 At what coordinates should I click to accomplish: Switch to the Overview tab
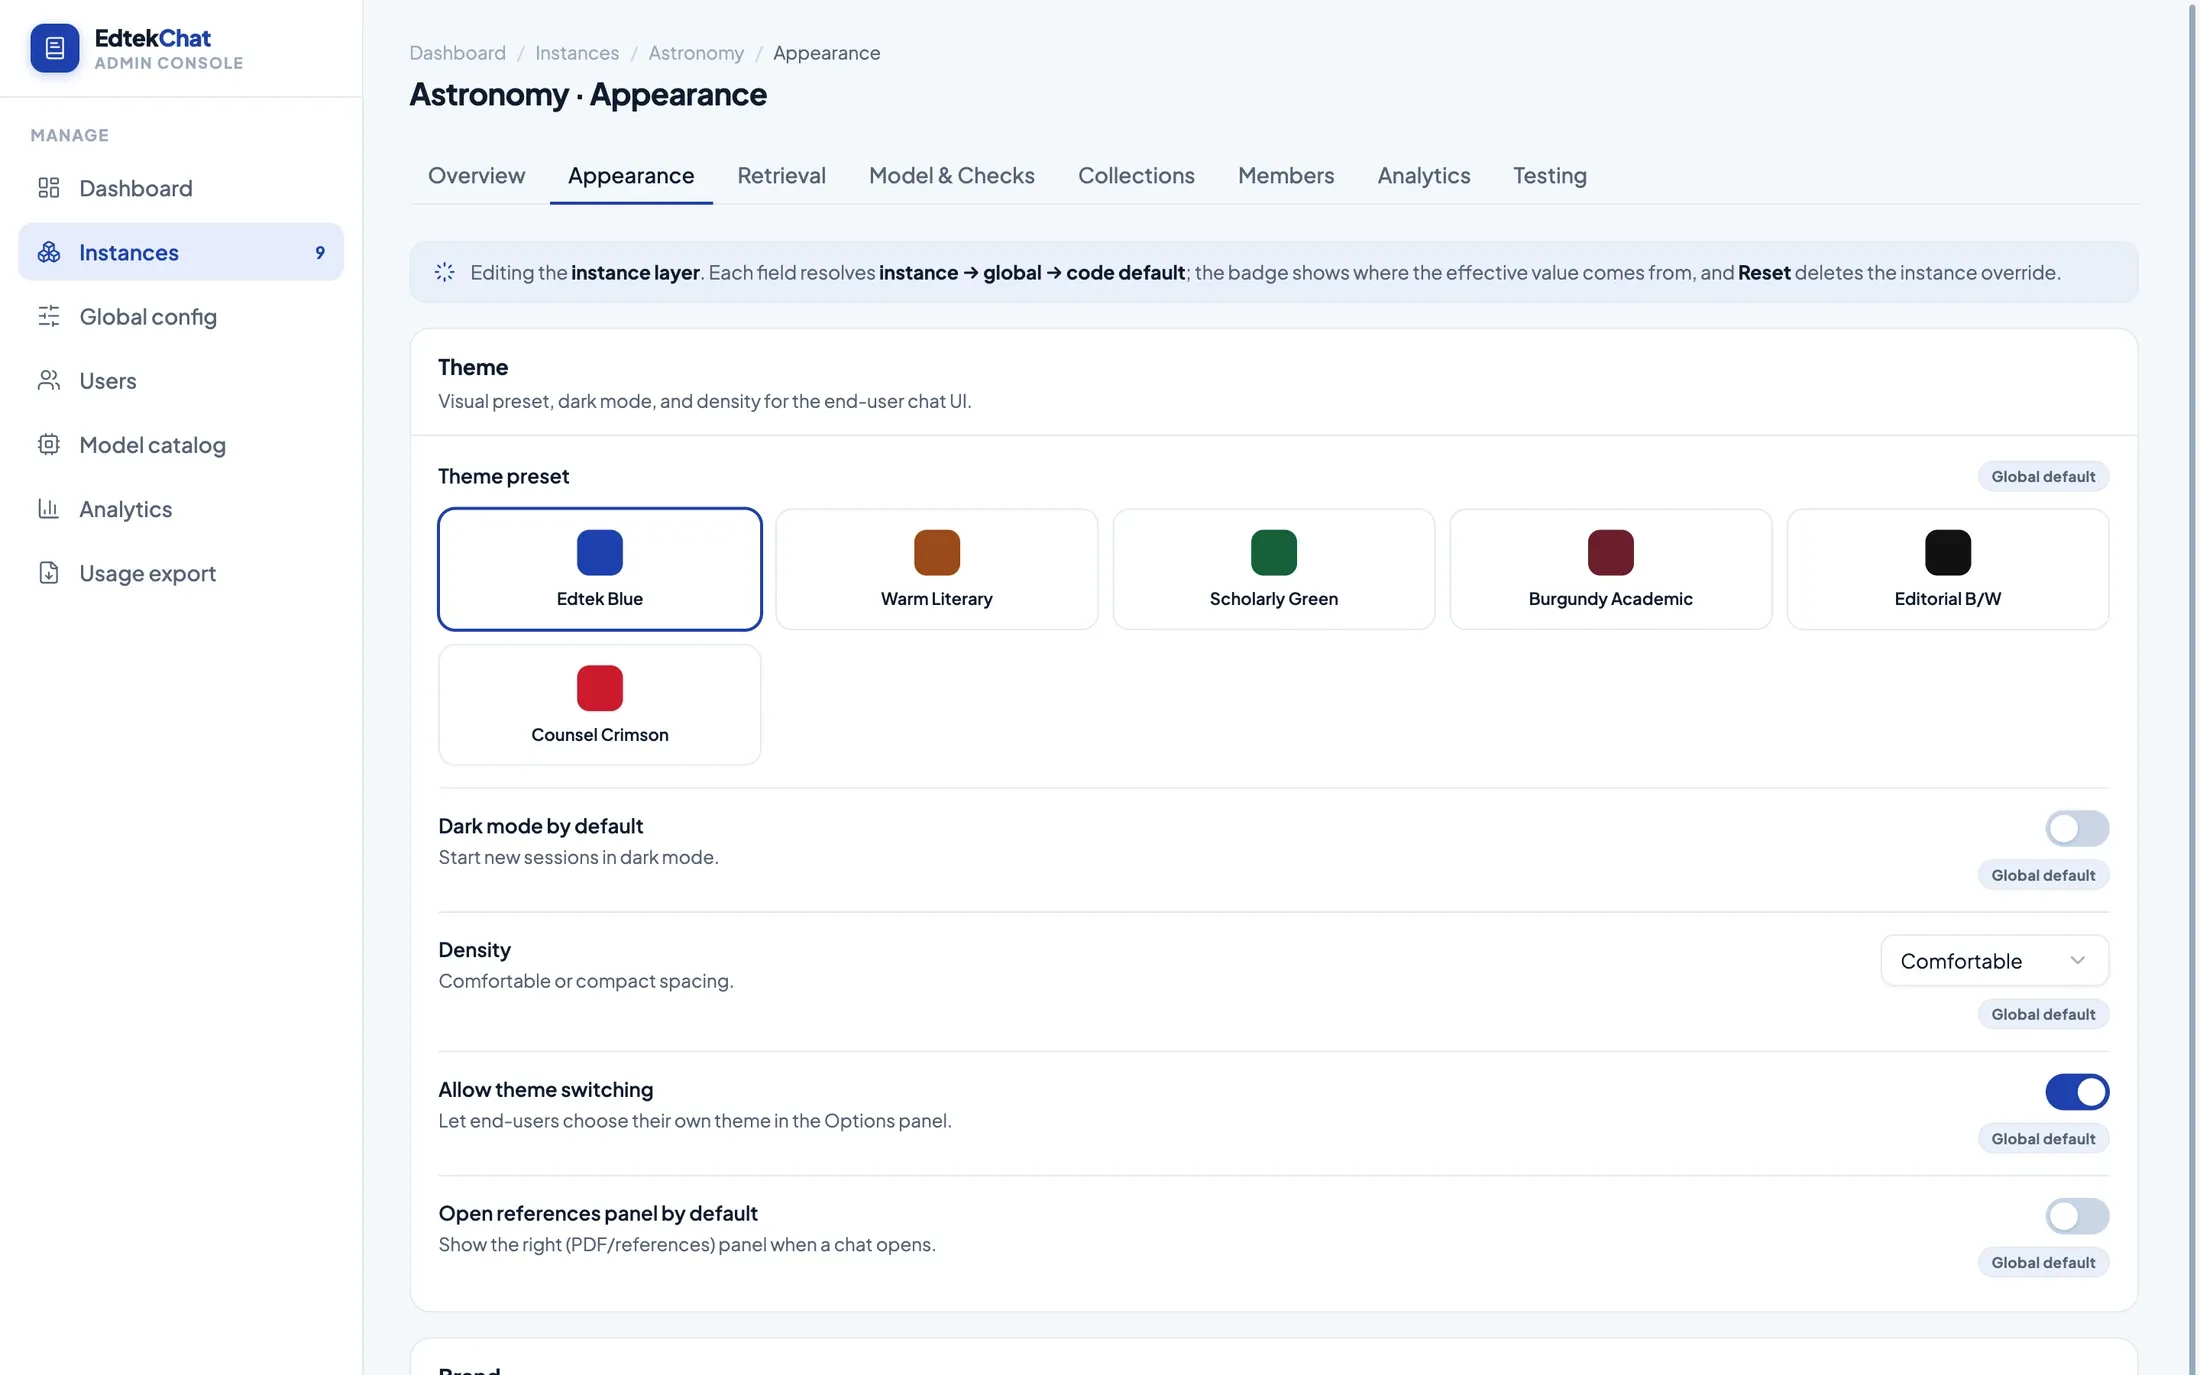point(476,175)
